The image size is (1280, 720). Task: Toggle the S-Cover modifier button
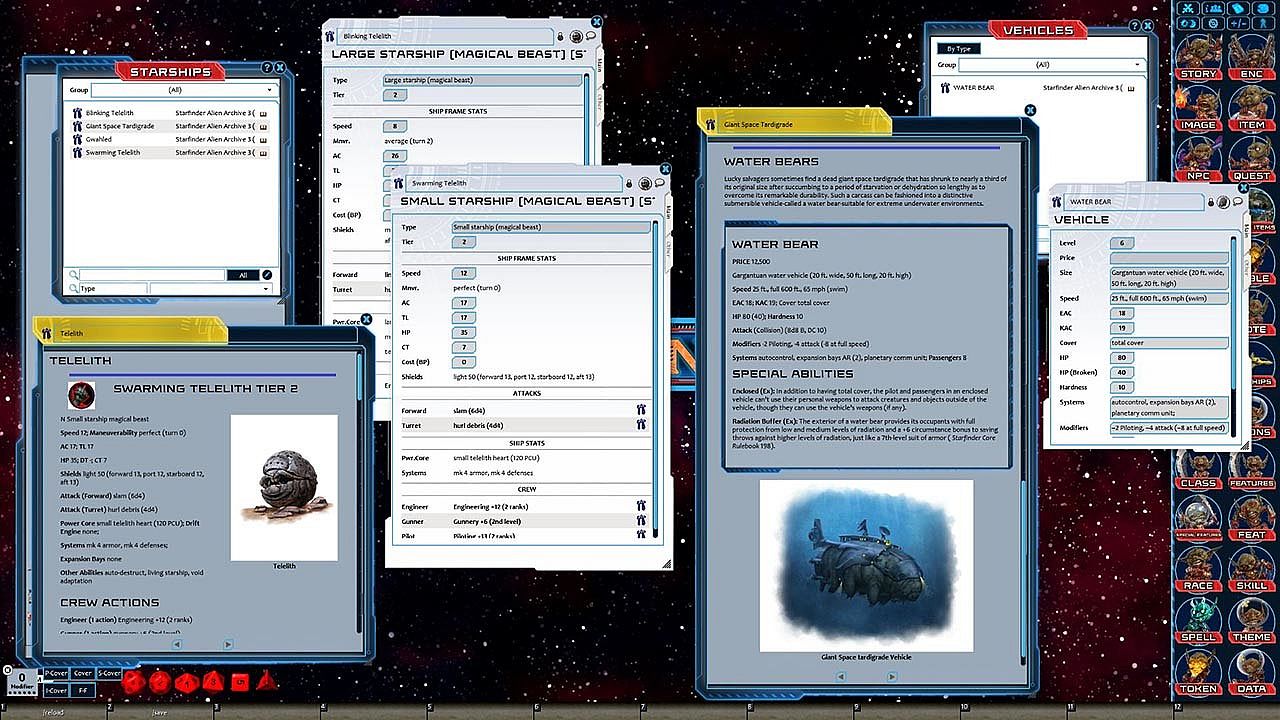[x=109, y=673]
